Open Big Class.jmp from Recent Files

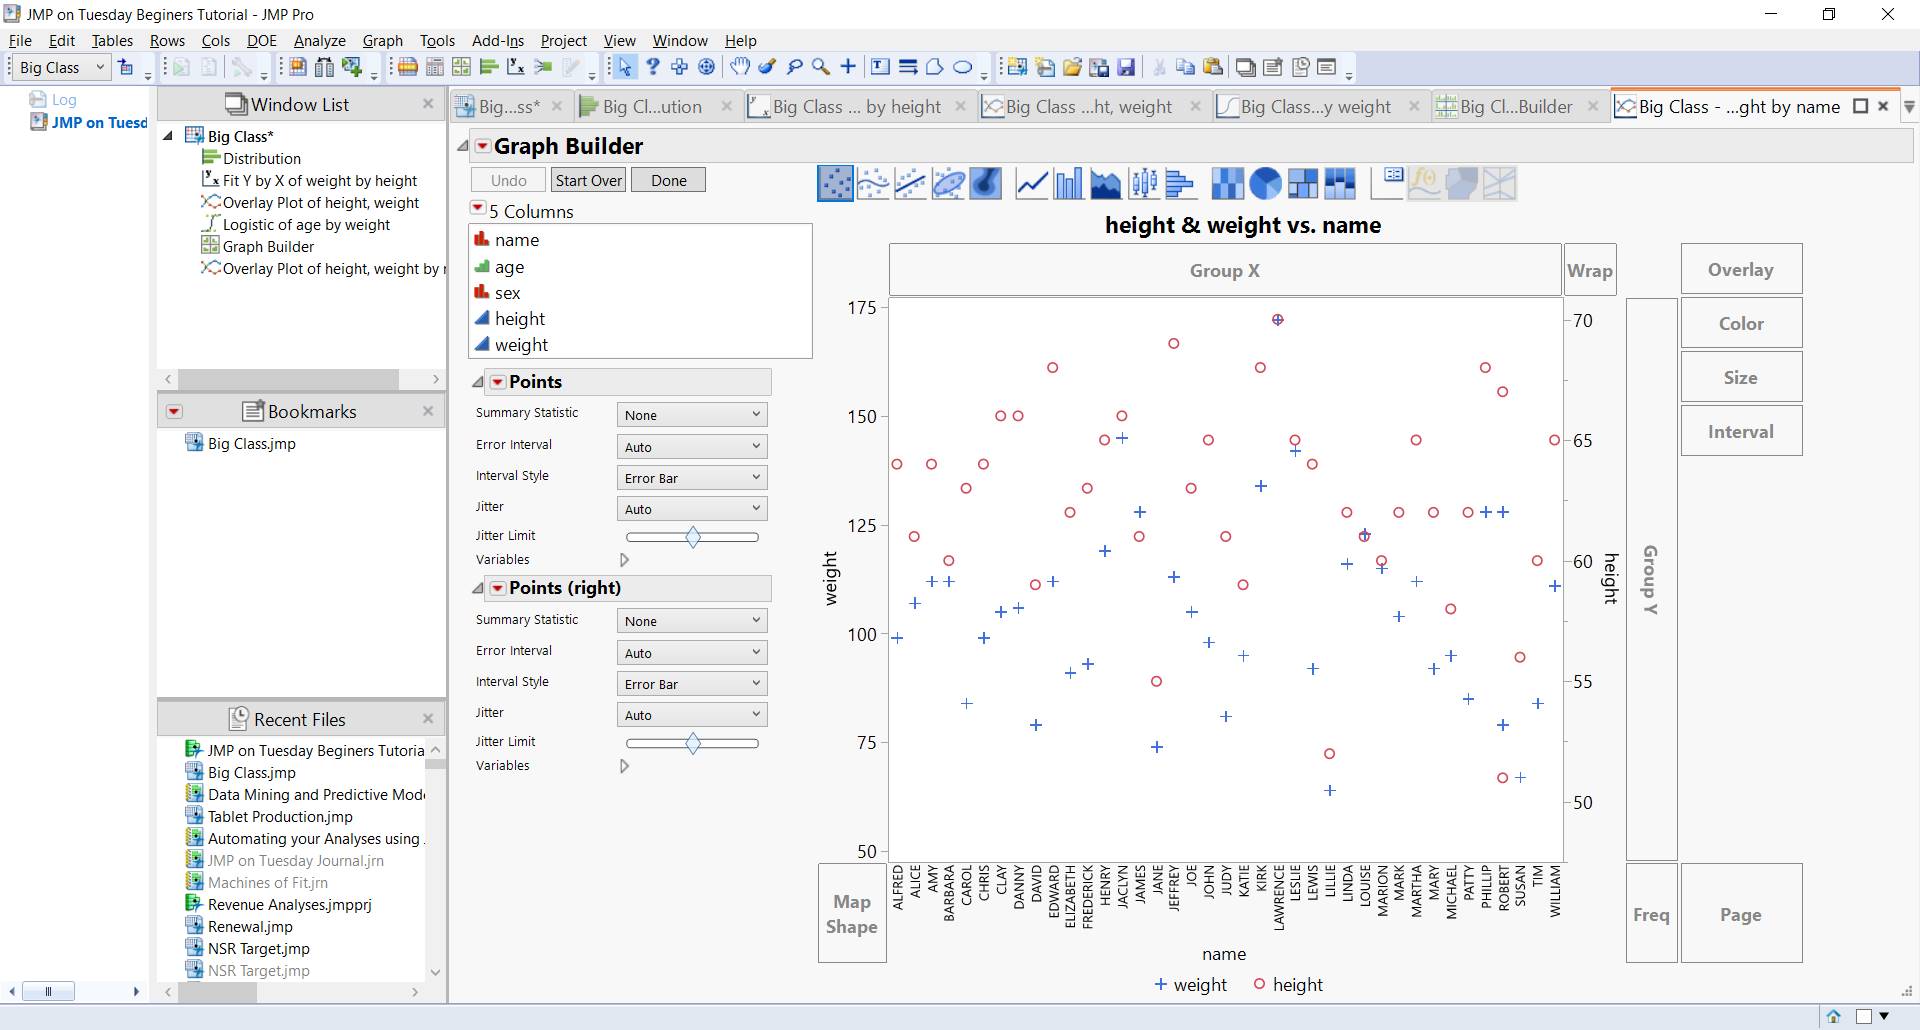251,772
